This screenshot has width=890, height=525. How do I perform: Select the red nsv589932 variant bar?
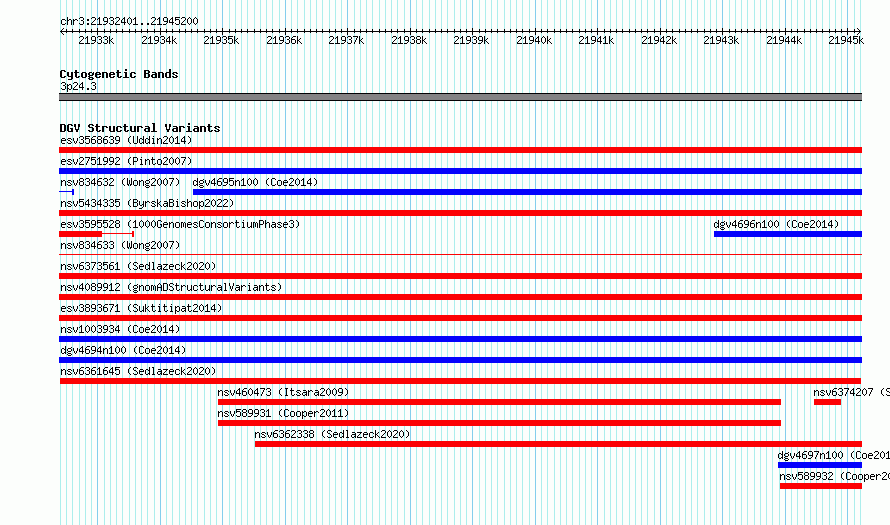click(821, 486)
